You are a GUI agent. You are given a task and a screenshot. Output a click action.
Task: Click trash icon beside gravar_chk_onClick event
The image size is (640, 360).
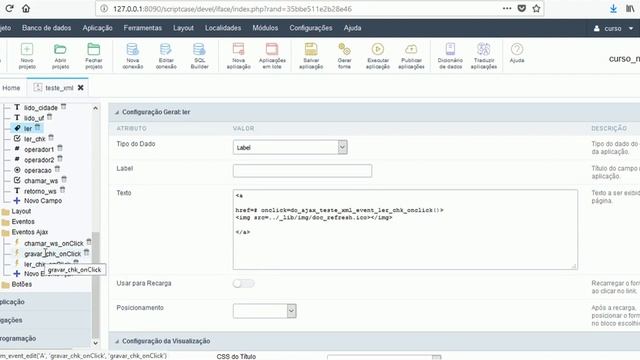point(87,253)
